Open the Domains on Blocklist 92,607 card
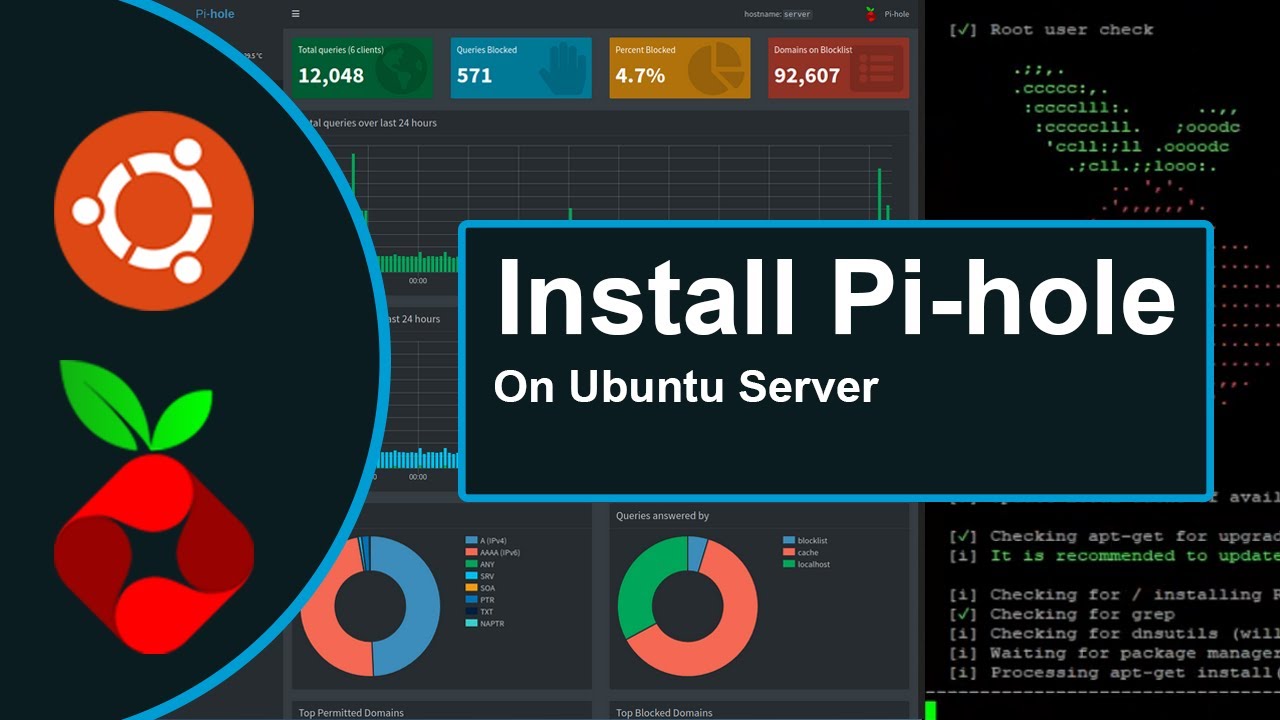 (839, 68)
